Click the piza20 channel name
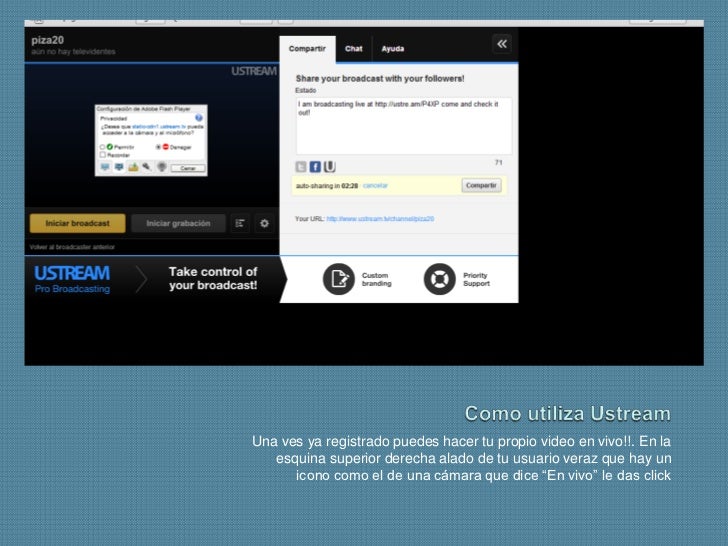Viewport: 728px width, 546px height. click(x=47, y=40)
